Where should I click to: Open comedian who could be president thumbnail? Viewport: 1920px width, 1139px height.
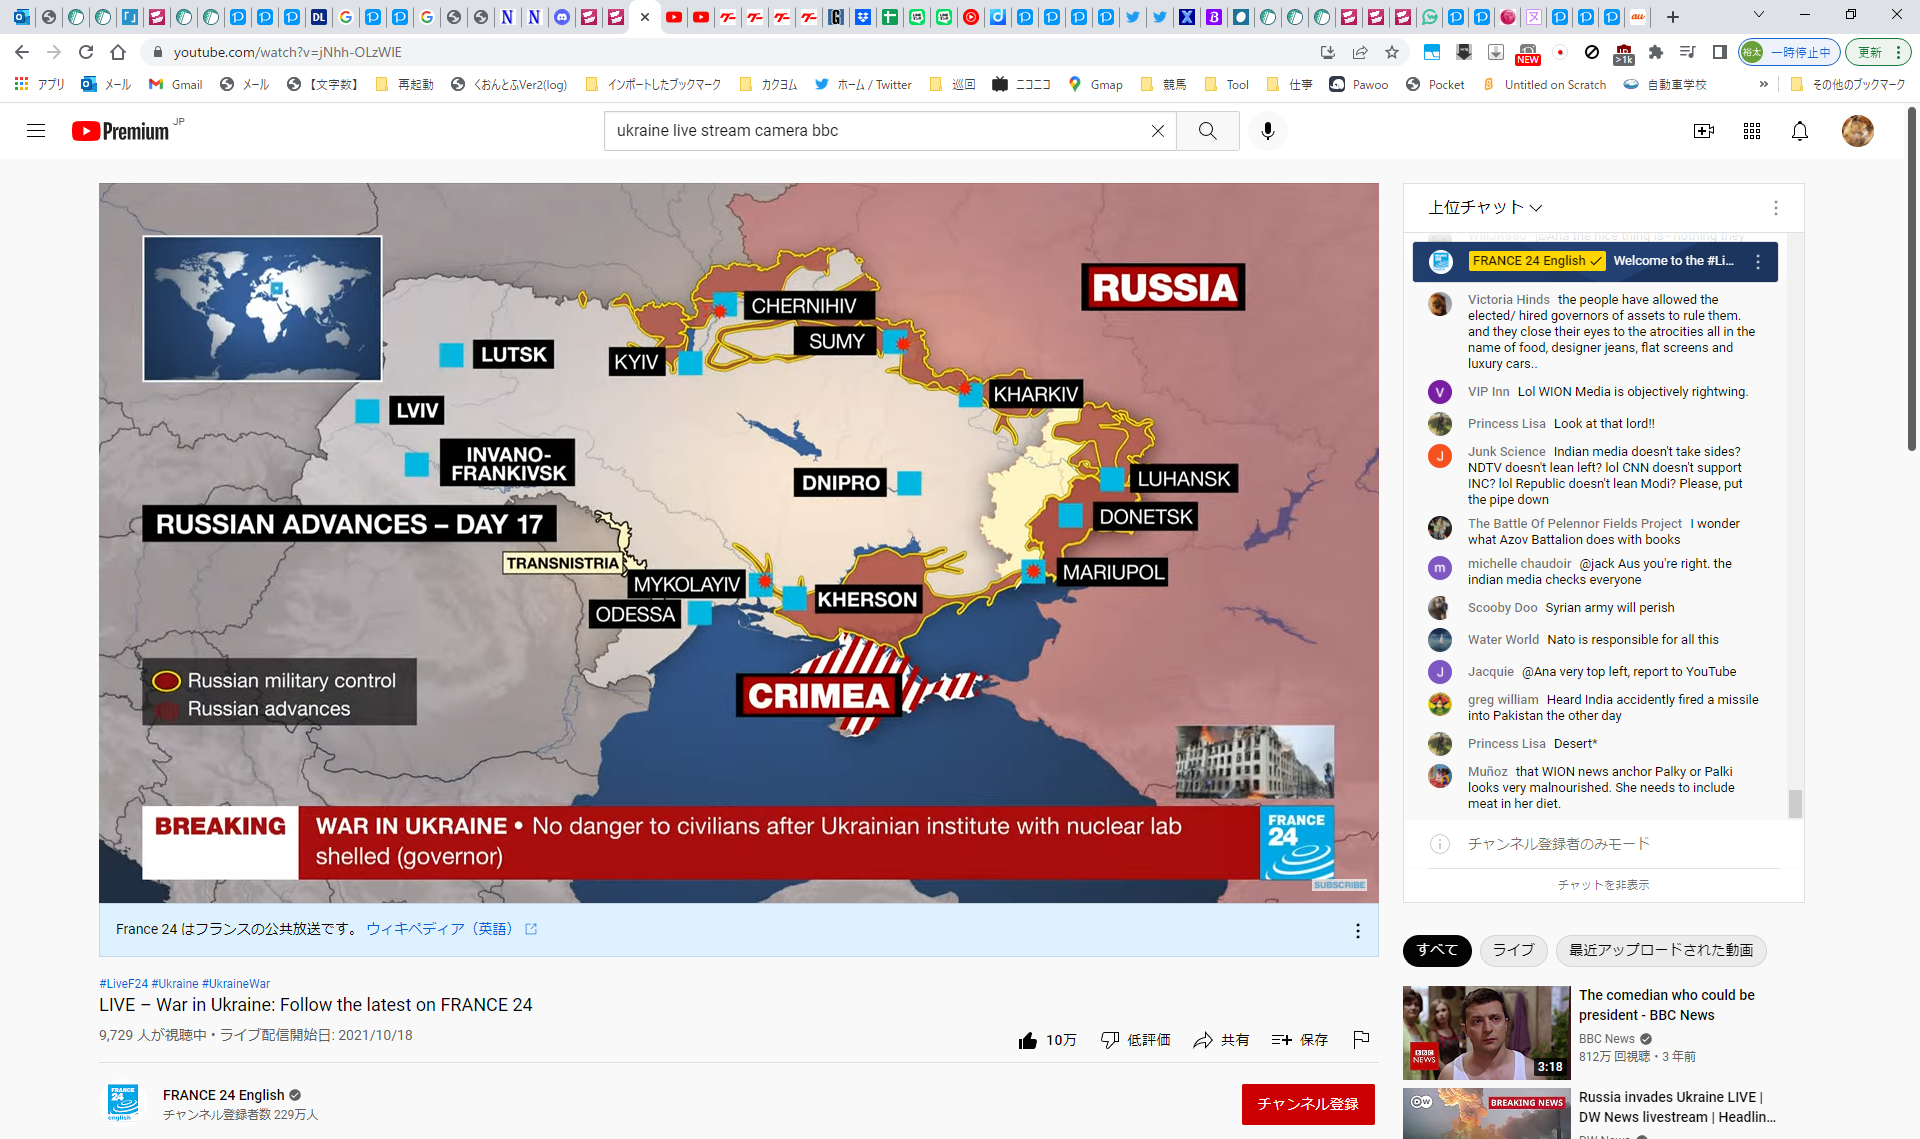1486,1032
